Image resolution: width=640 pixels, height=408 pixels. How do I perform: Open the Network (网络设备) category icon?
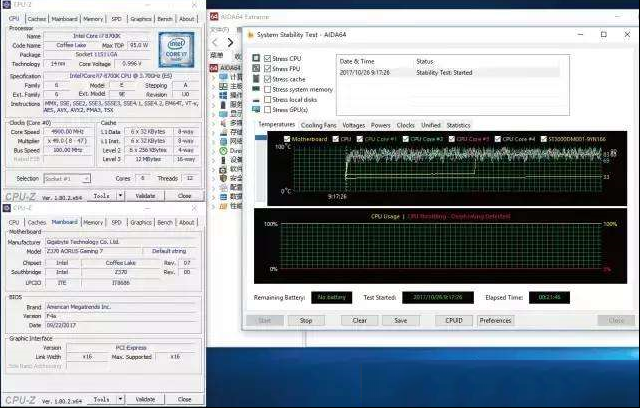[223, 141]
